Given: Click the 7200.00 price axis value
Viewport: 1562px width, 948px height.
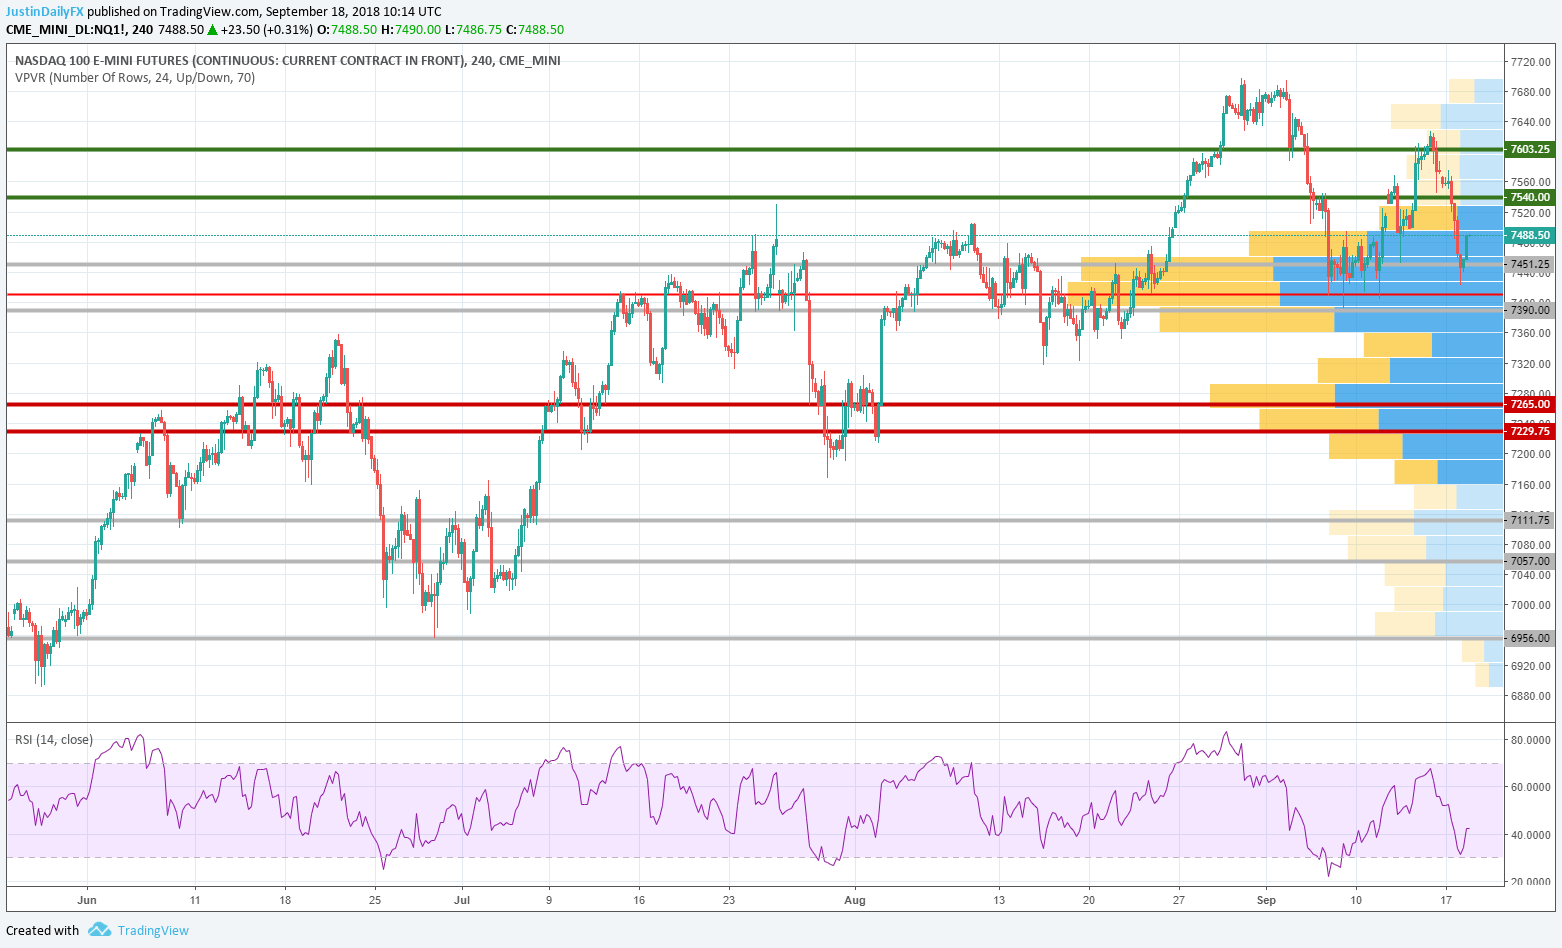Looking at the screenshot, I should tap(1530, 454).
